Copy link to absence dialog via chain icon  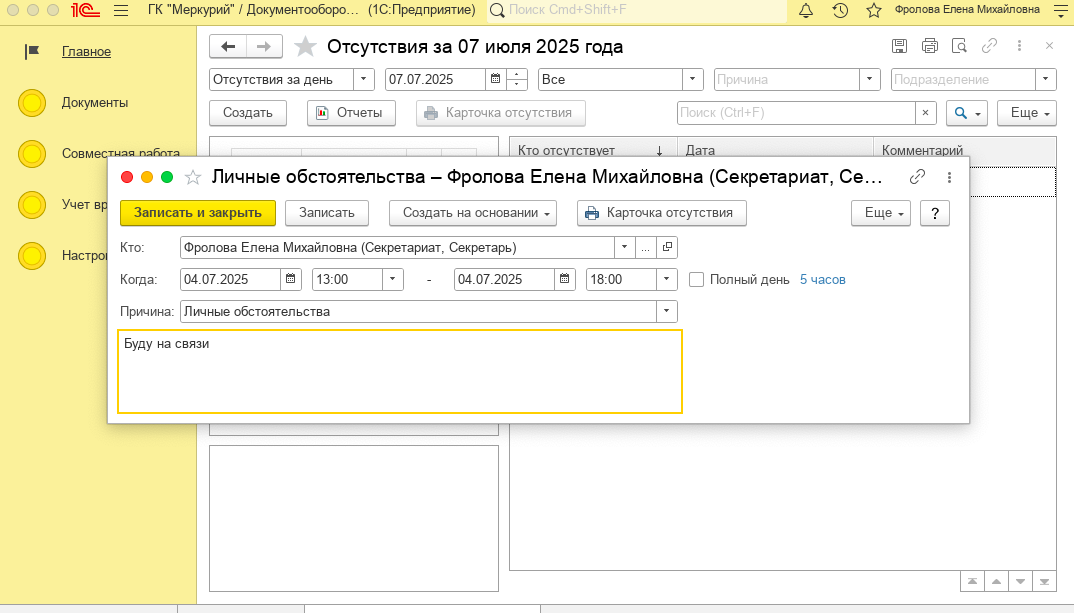(x=917, y=177)
